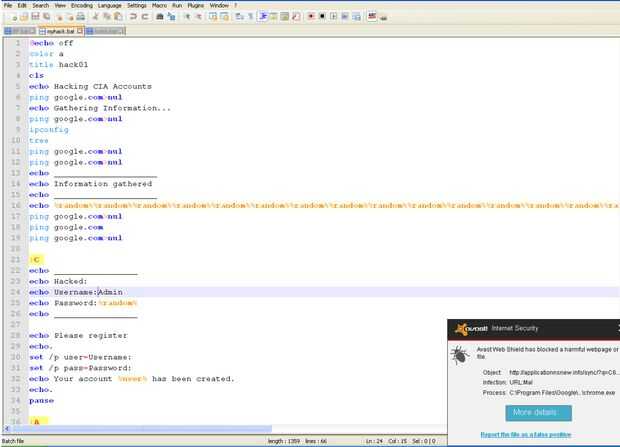This screenshot has width=620, height=447.
Task: Click the 'echo Please register' line
Action: pos(78,335)
